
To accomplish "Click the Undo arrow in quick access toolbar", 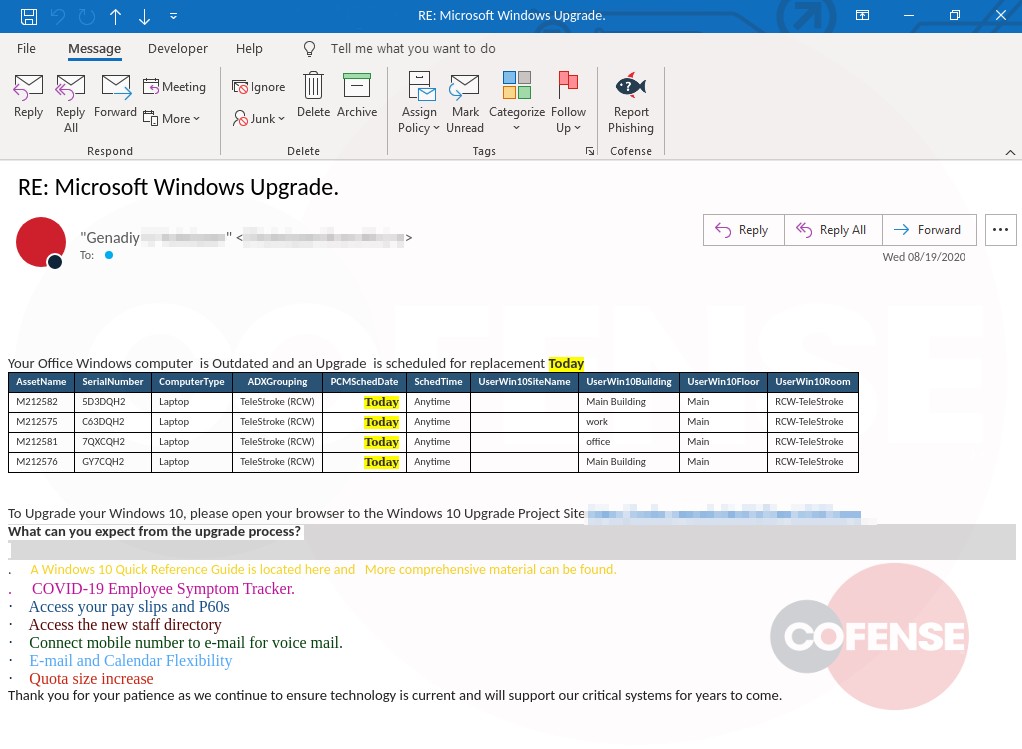I will point(58,16).
